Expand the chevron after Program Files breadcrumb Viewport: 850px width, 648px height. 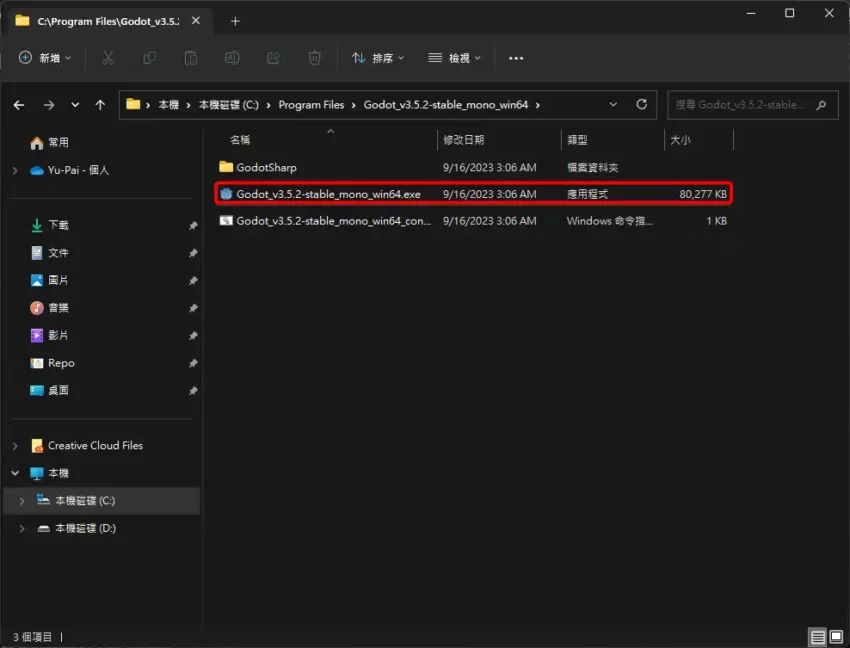(353, 105)
